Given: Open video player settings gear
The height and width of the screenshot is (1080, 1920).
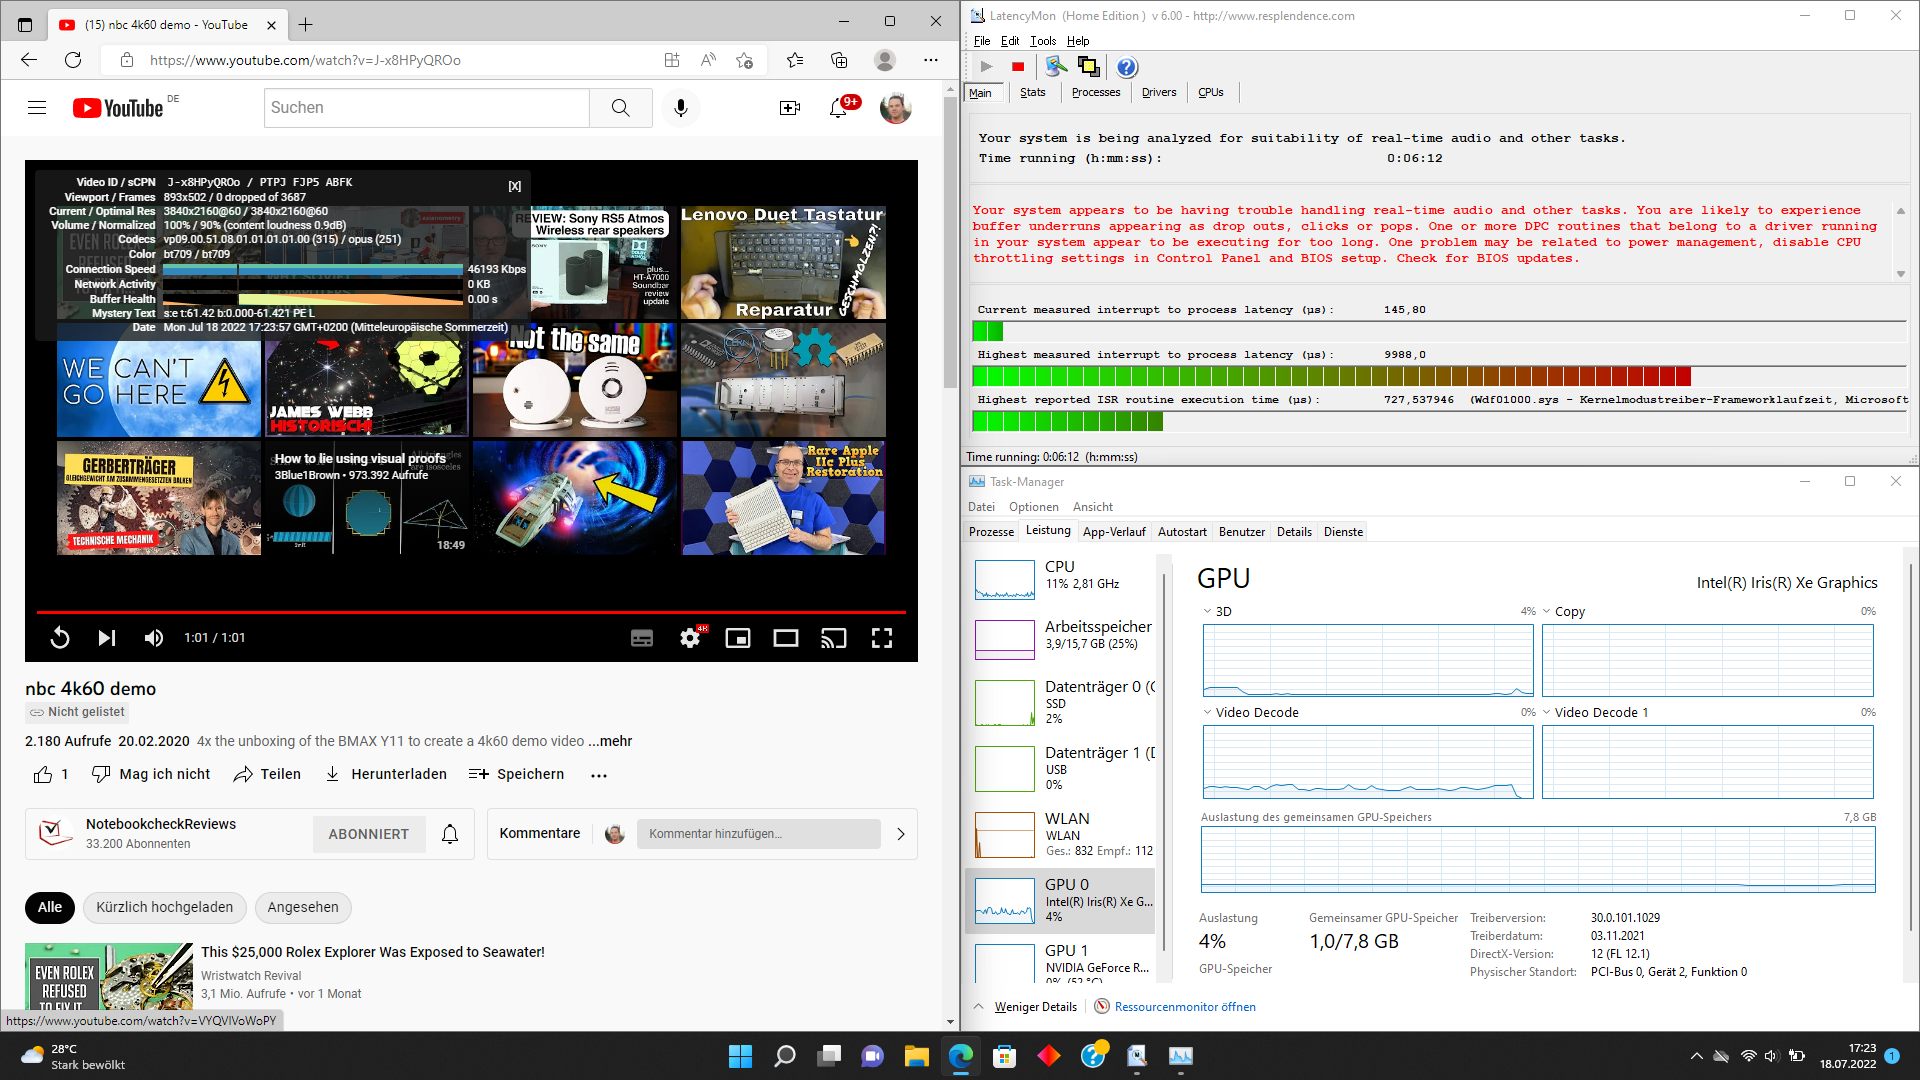Looking at the screenshot, I should [690, 638].
